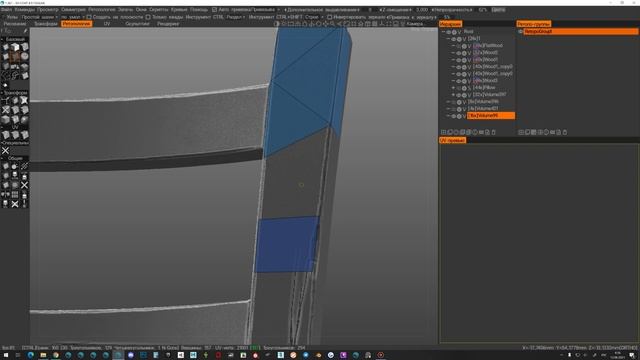Open the Windows Start menu
Screen dimensions: 640x360
pyautogui.click(x=6, y=355)
